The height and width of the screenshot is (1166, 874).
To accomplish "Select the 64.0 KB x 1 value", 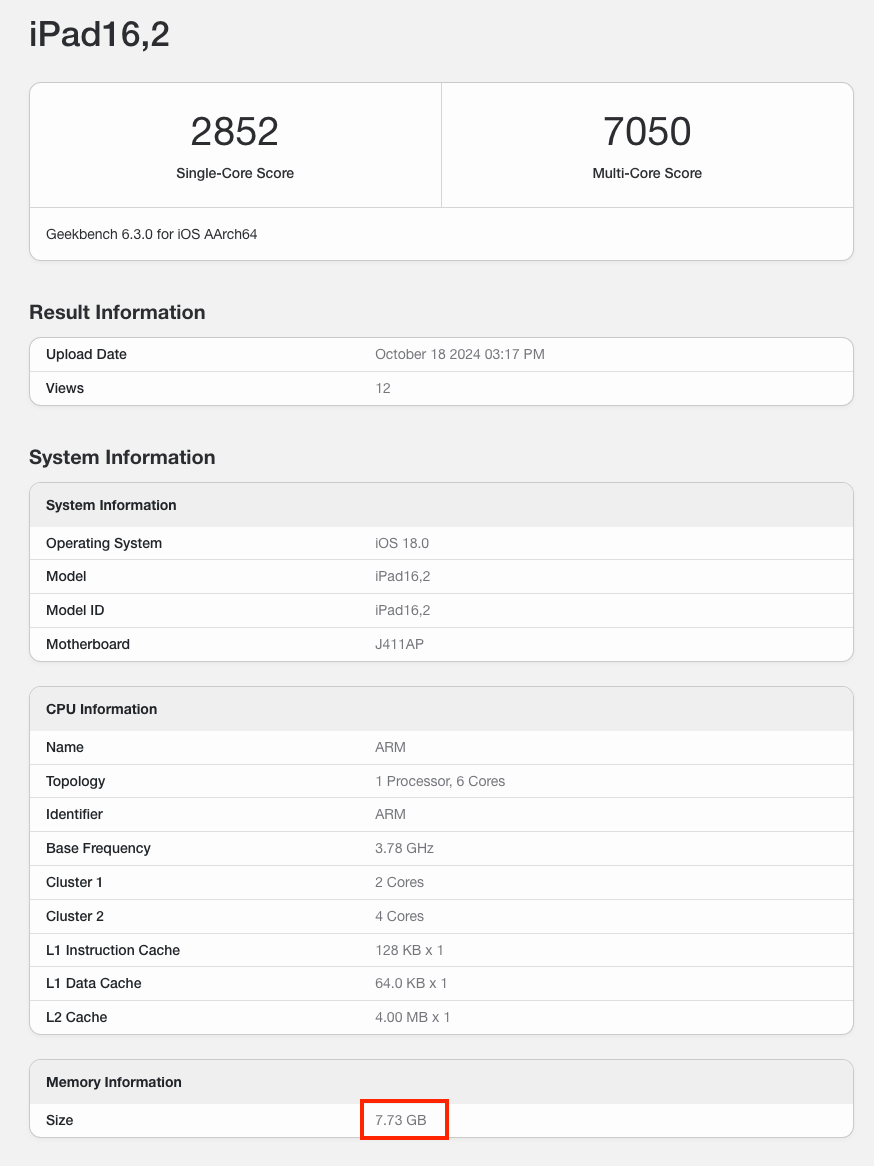I will coord(411,984).
